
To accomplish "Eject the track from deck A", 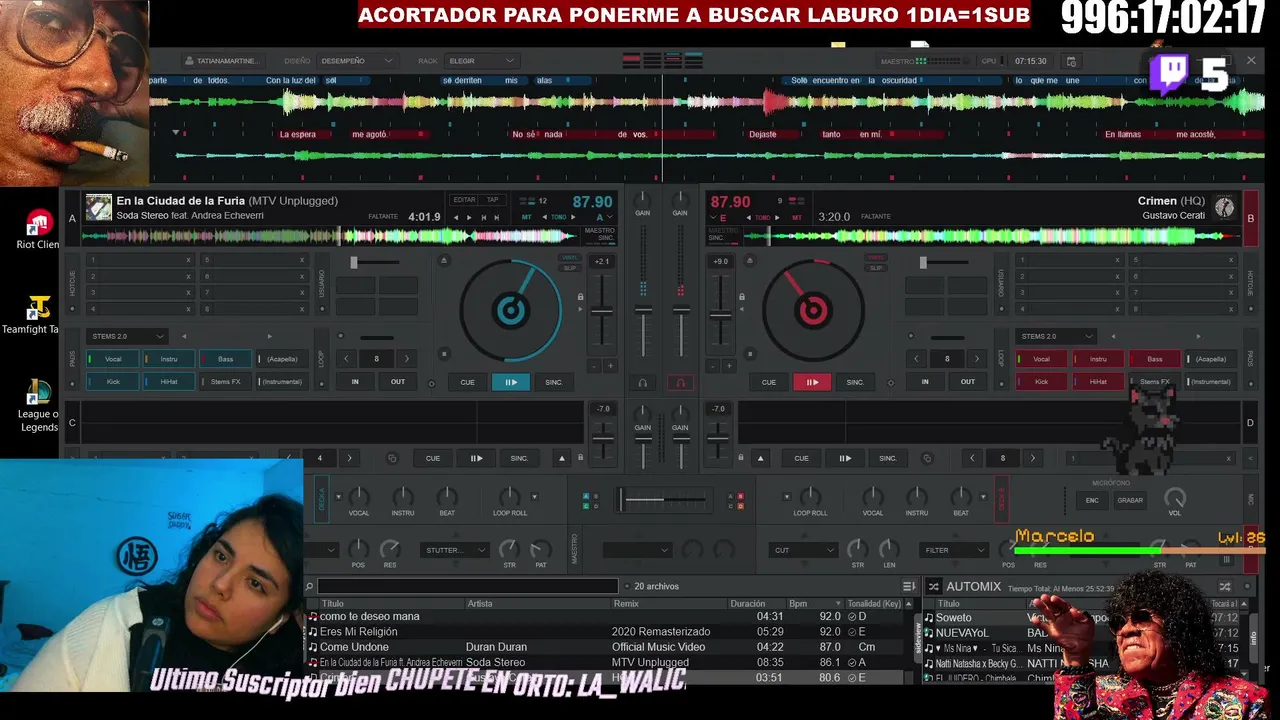I will [x=443, y=261].
